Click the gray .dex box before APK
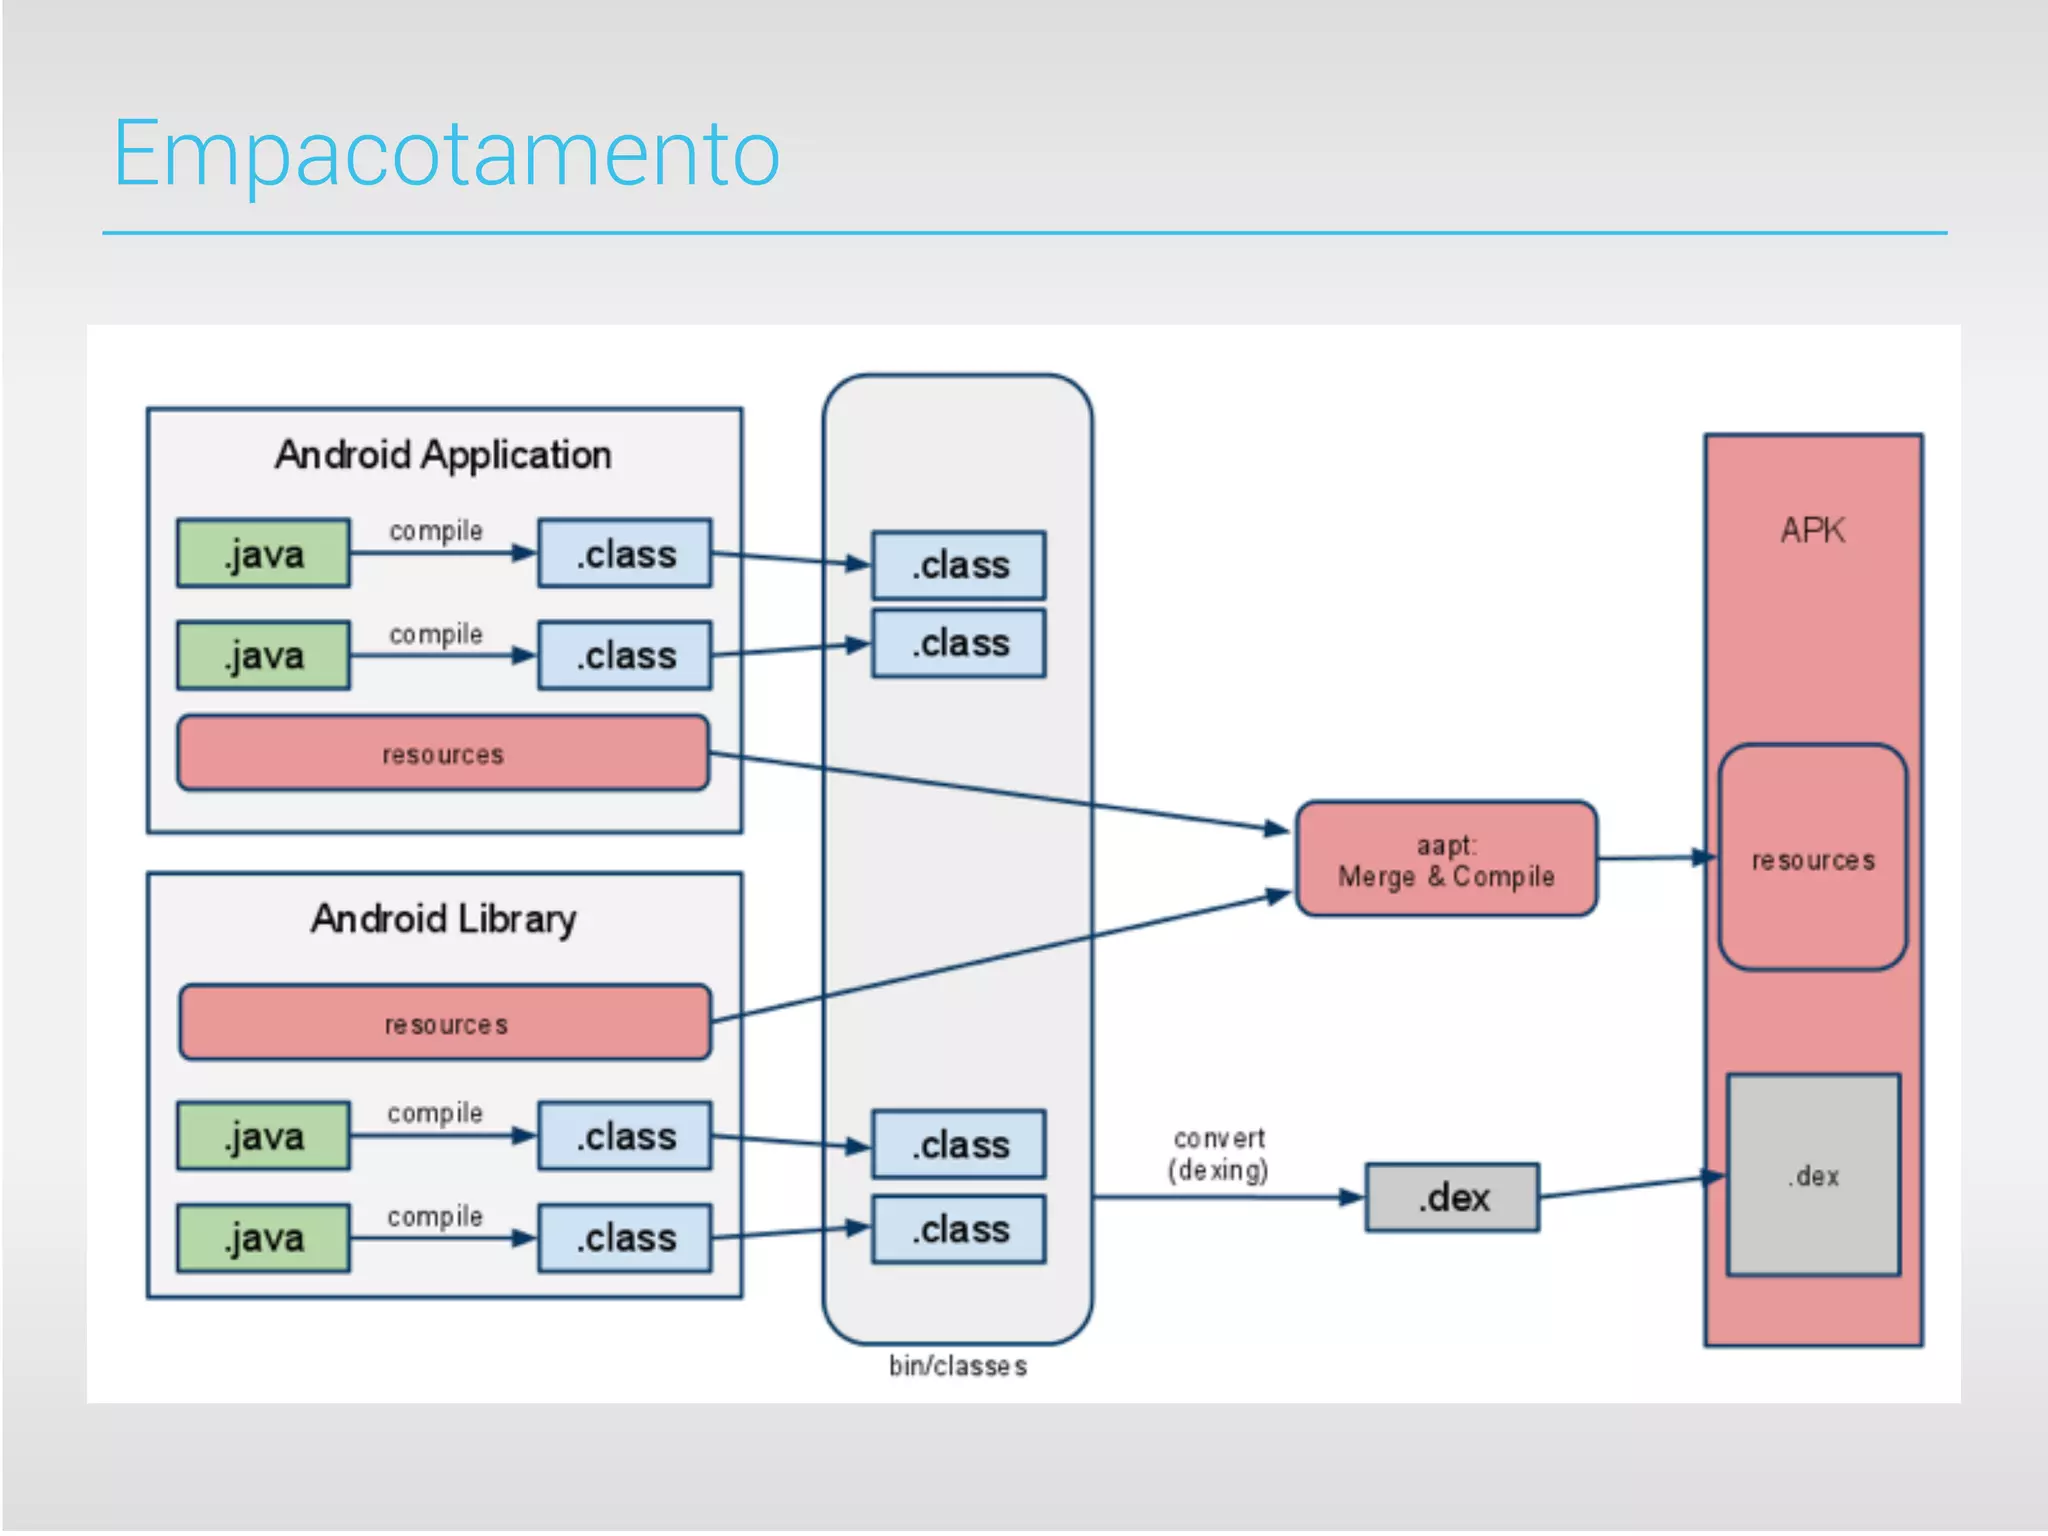 coord(1452,1197)
